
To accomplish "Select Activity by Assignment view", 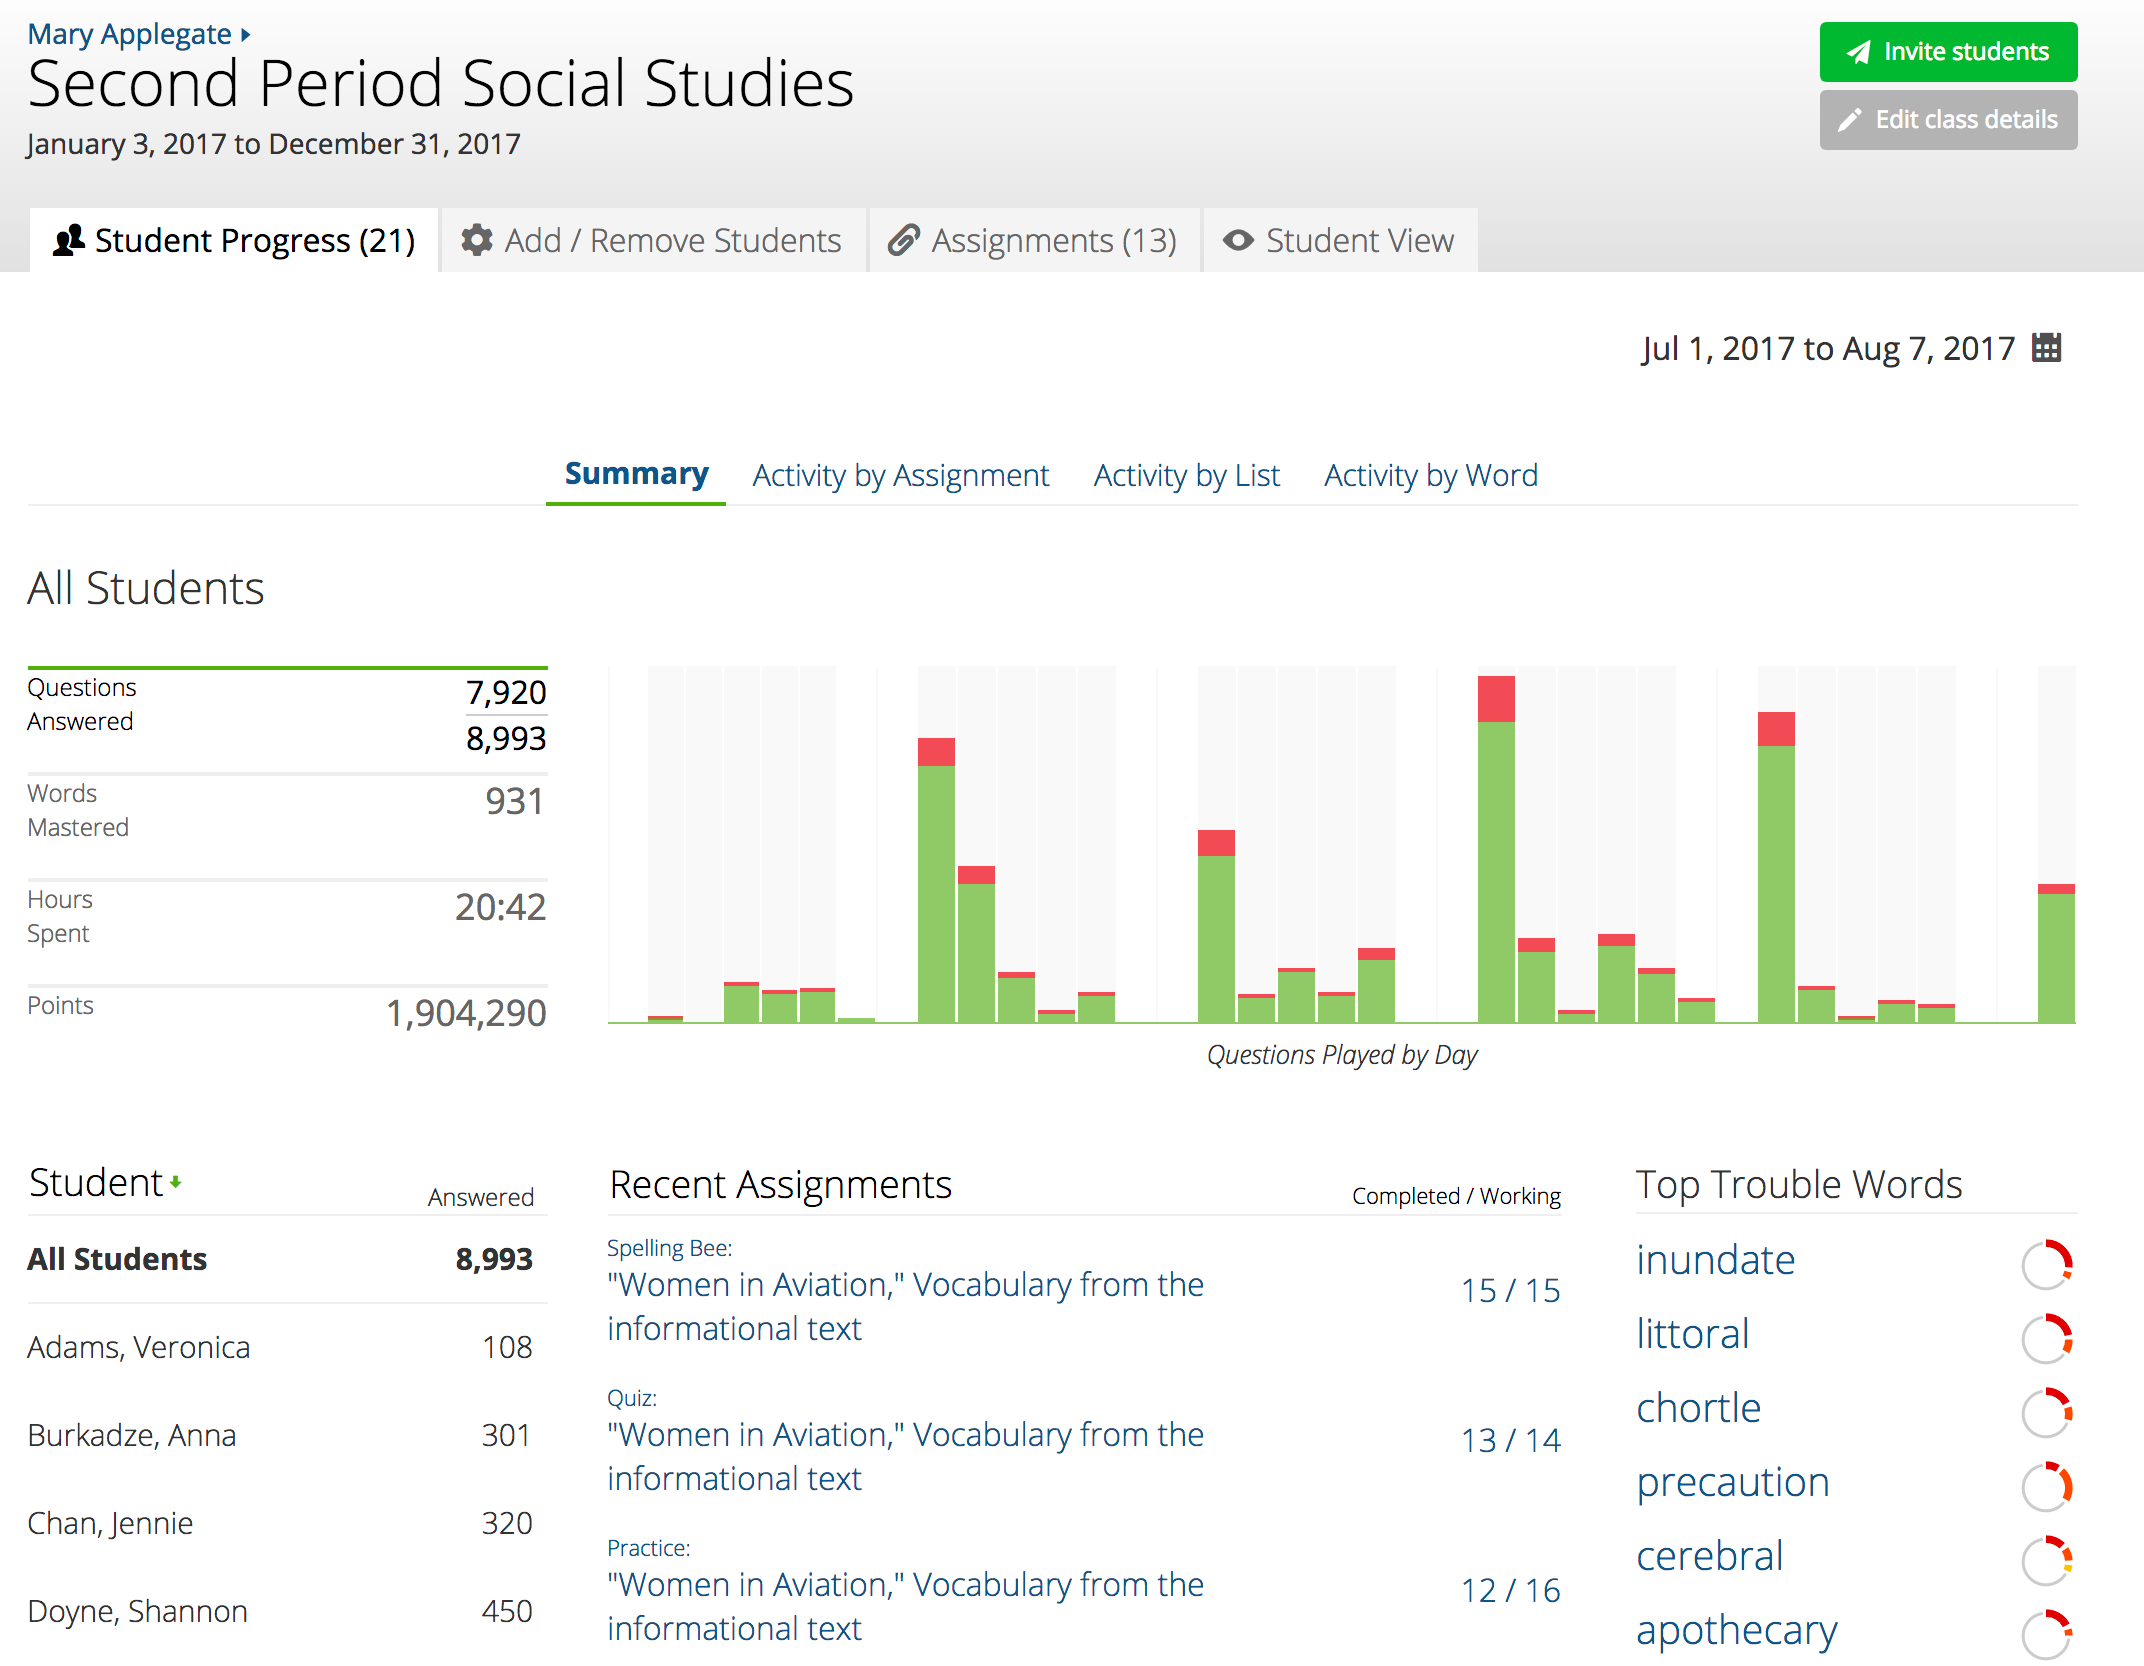I will coord(900,475).
